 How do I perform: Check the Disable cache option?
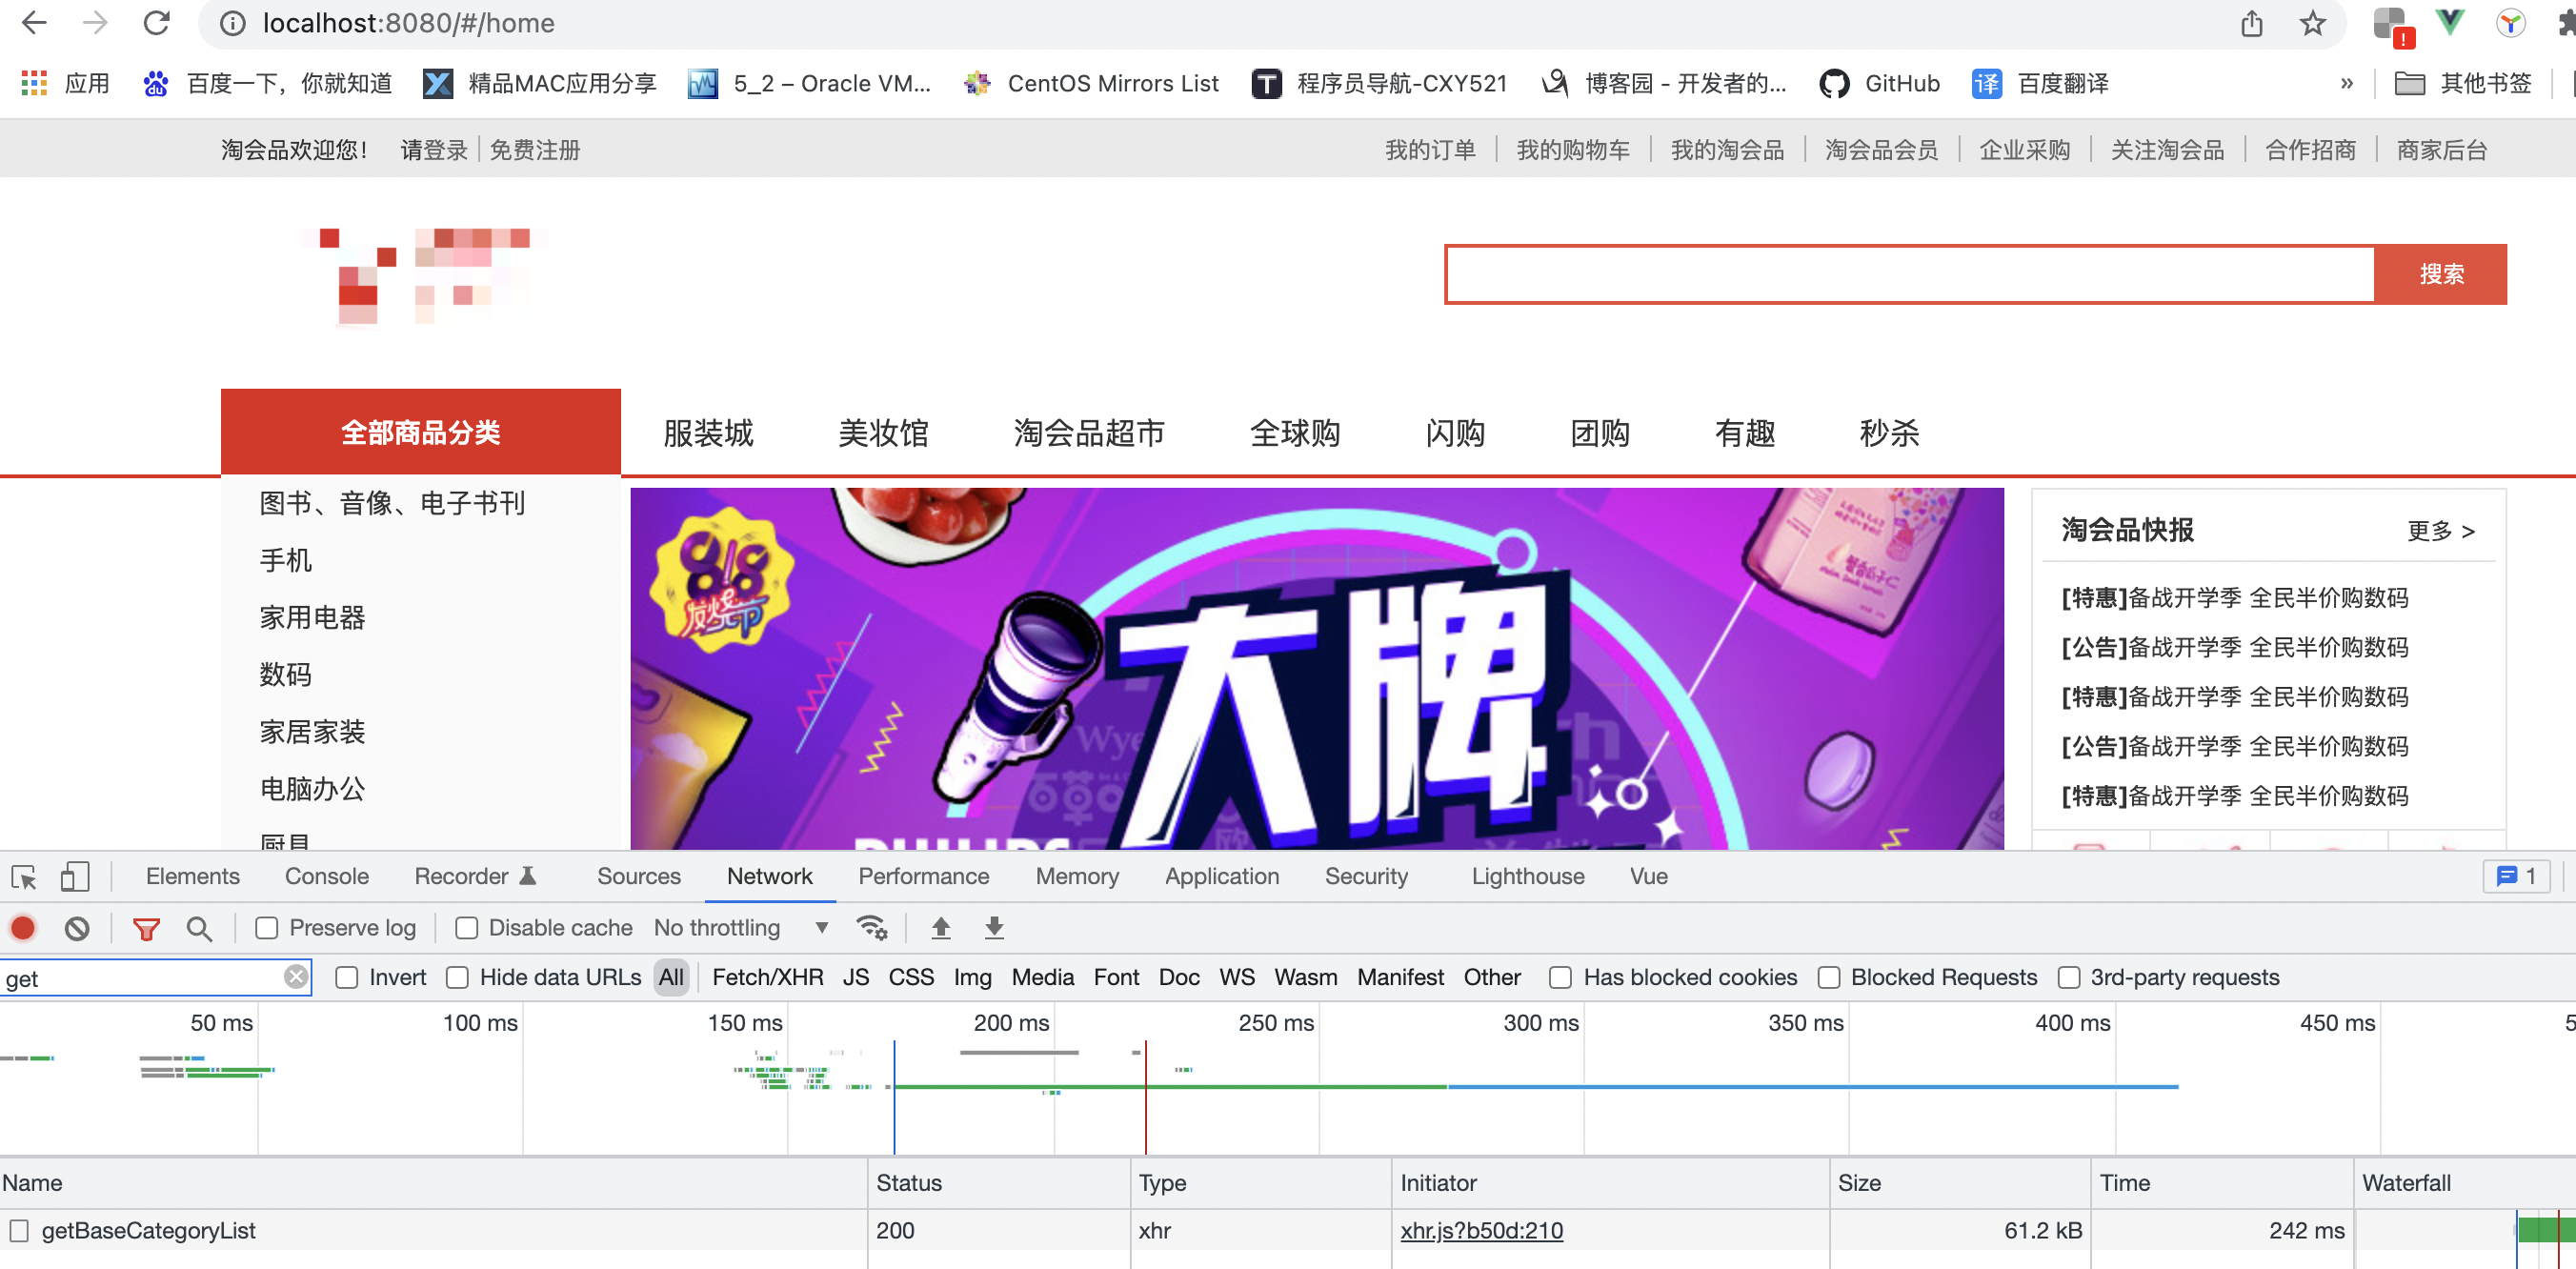coord(466,928)
